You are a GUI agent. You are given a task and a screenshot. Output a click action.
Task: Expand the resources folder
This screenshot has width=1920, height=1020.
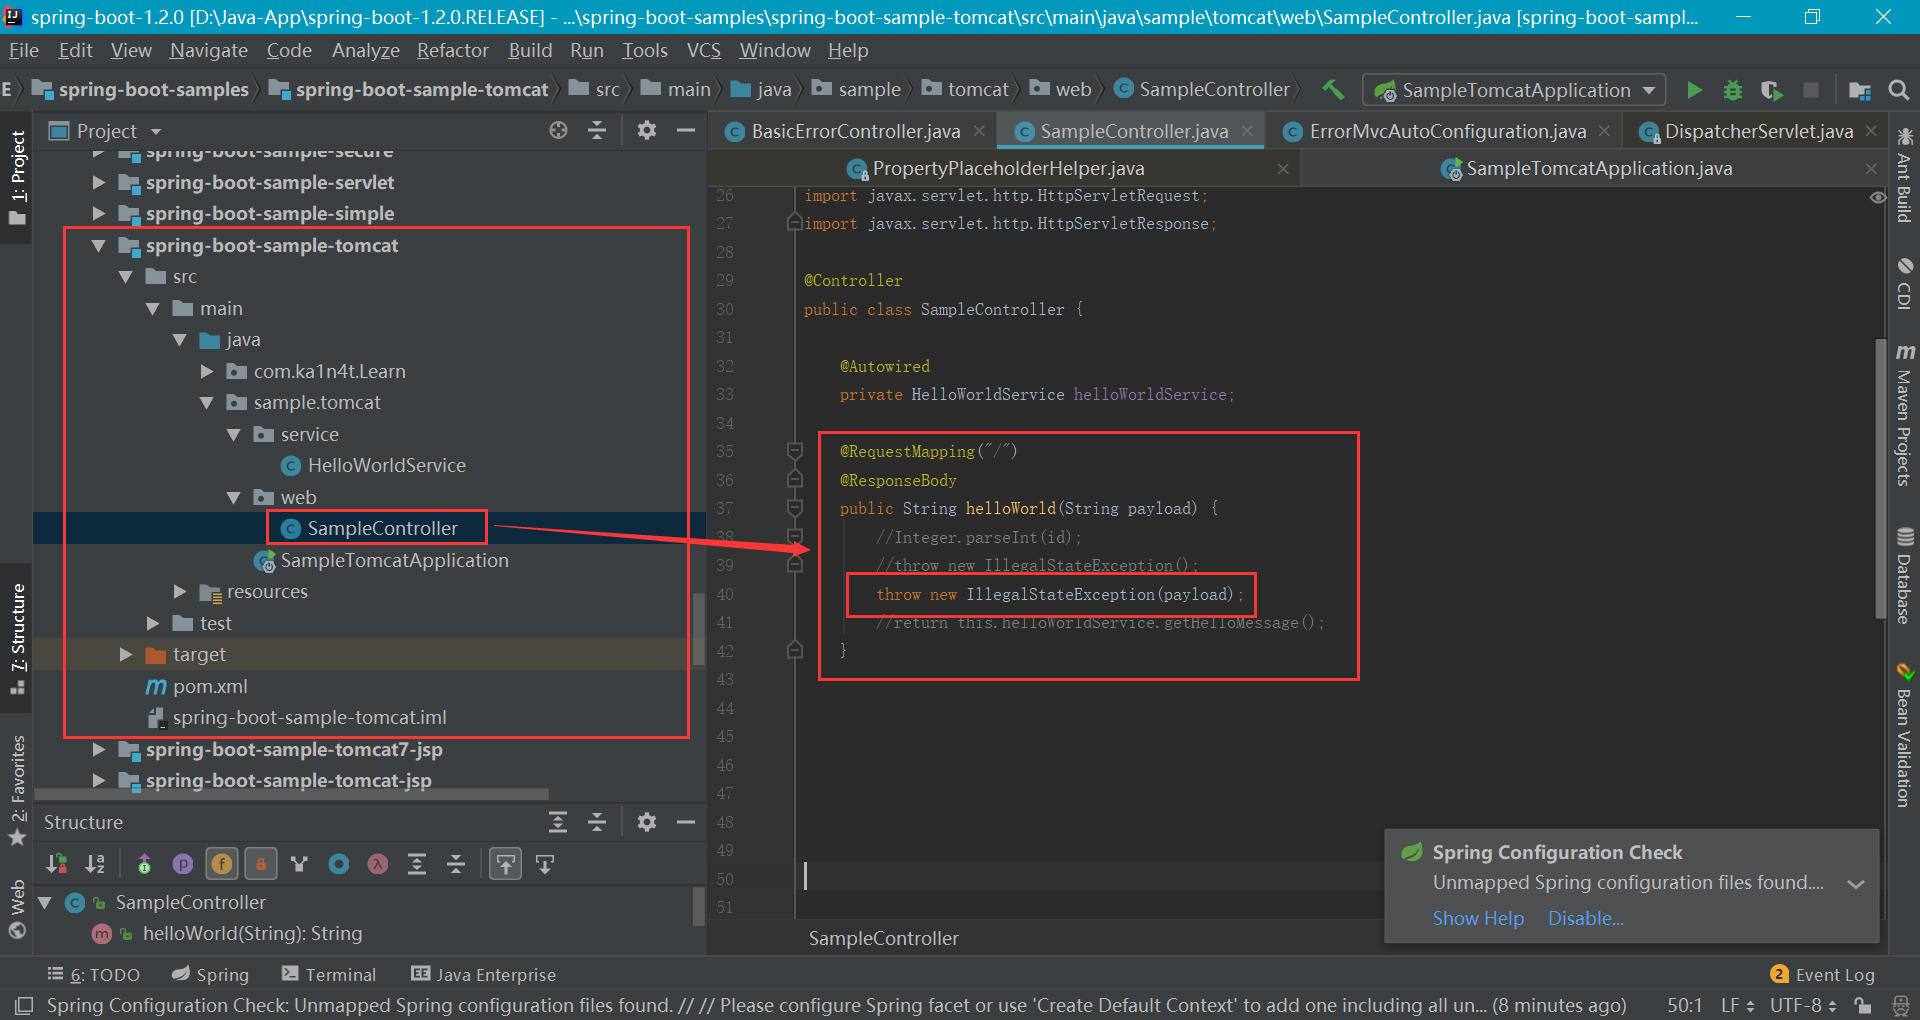point(179,592)
